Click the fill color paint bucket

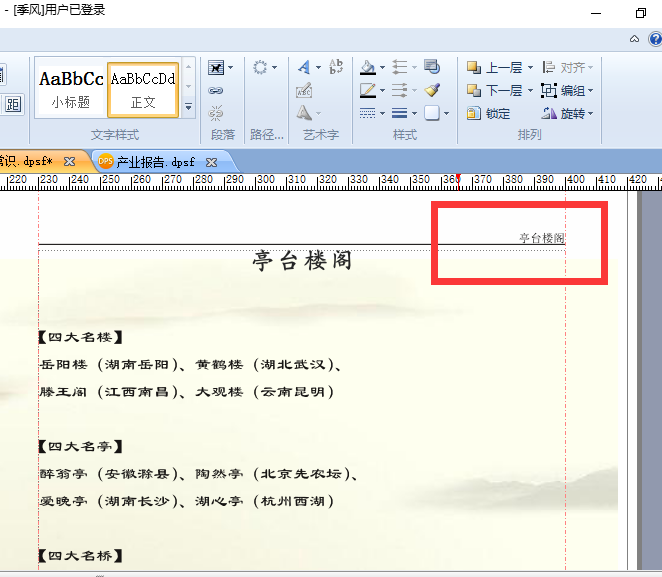(x=368, y=68)
